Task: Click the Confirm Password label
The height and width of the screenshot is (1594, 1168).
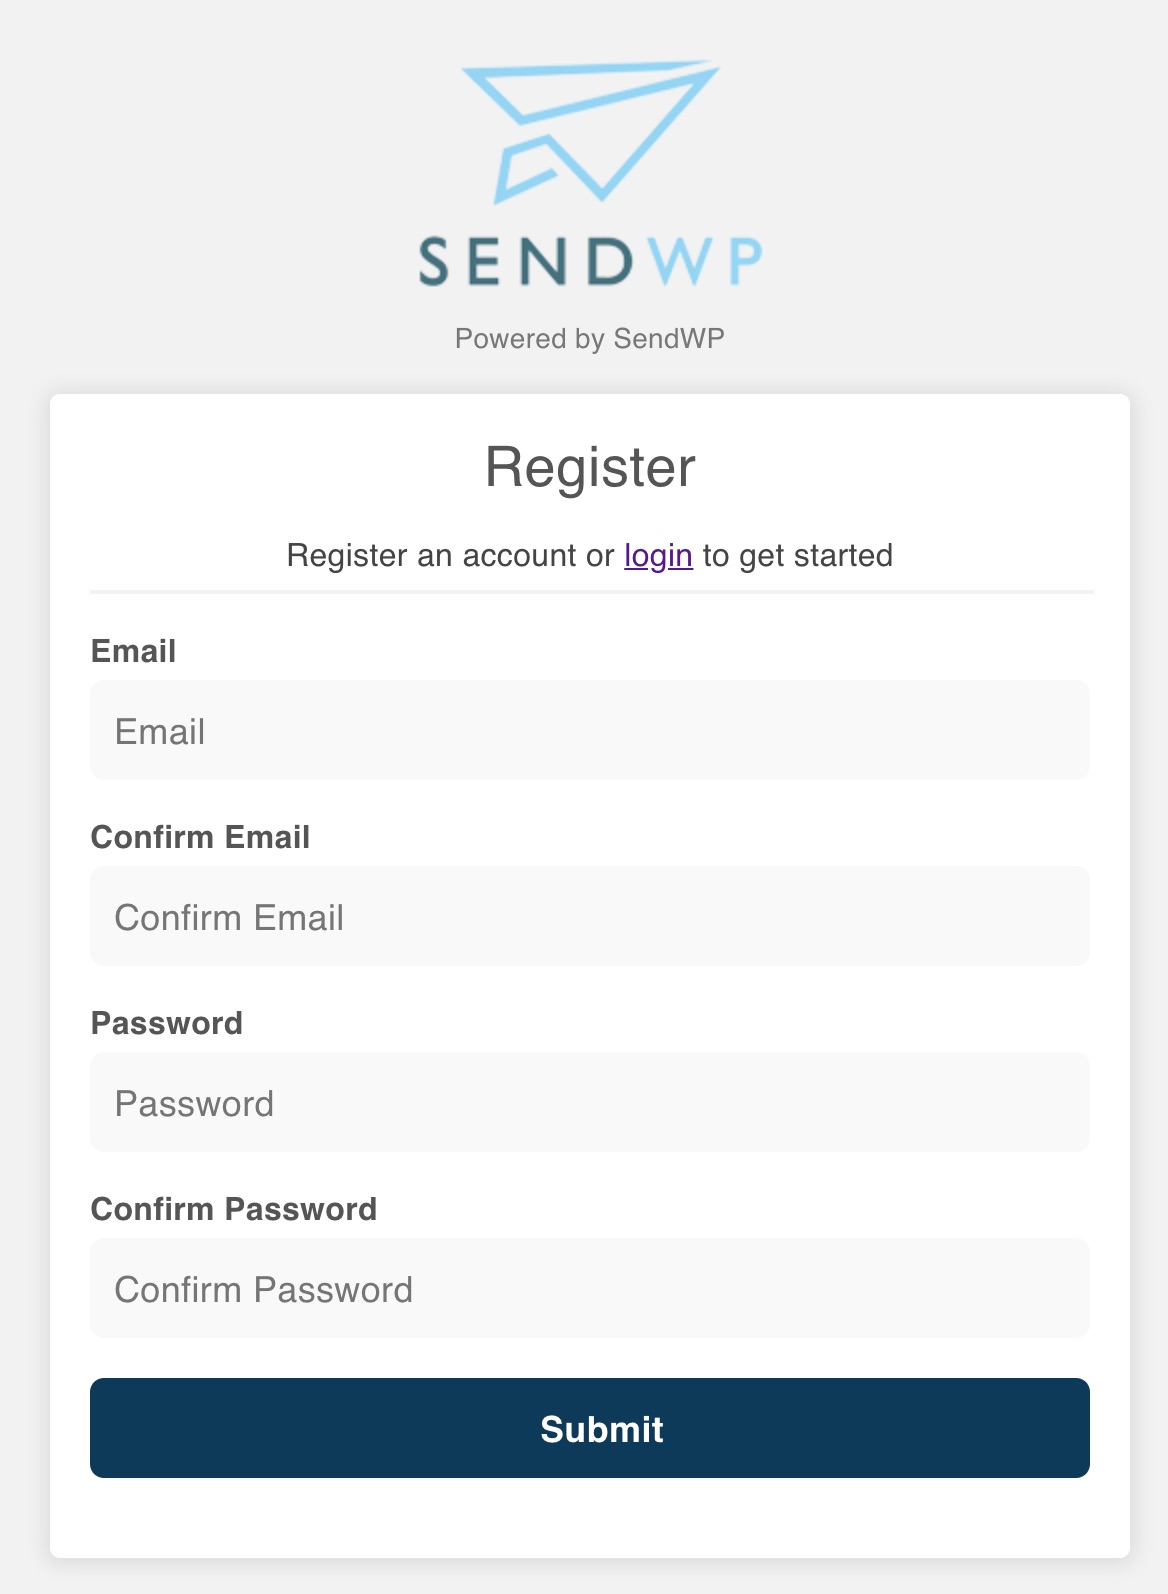Action: click(x=234, y=1209)
